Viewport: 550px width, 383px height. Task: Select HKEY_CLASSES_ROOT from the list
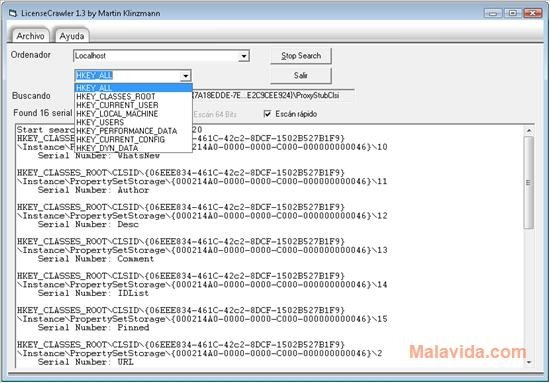[134, 96]
